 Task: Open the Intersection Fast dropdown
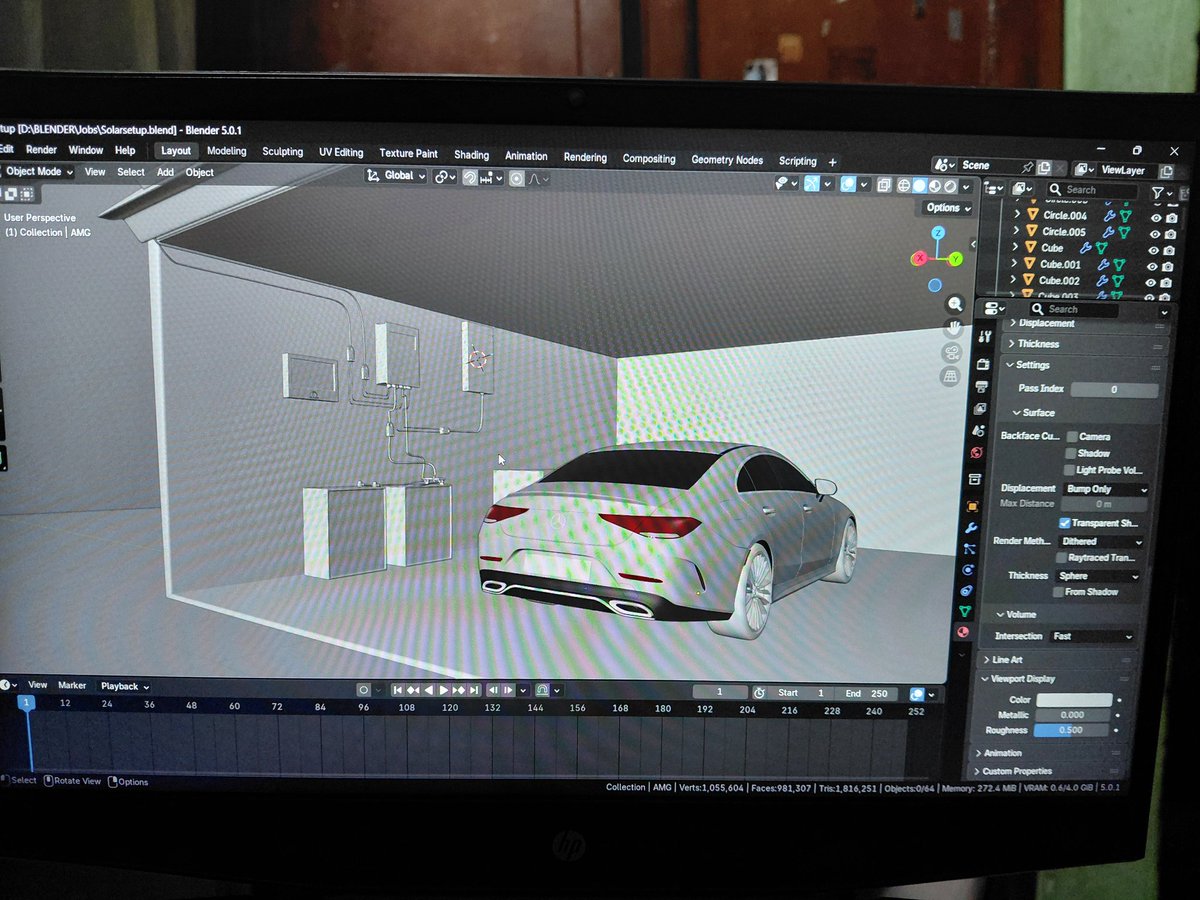pos(1091,636)
